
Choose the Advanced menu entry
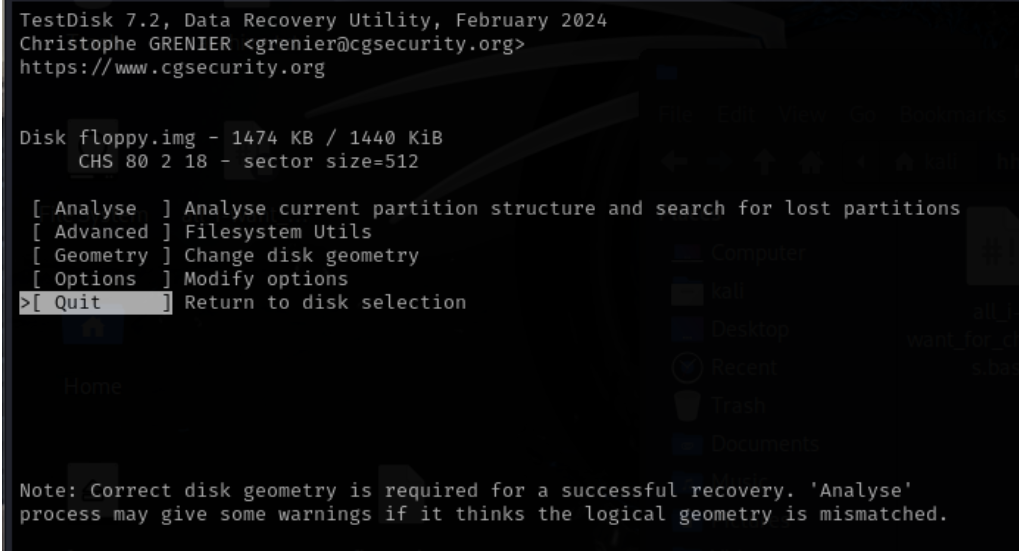[102, 232]
